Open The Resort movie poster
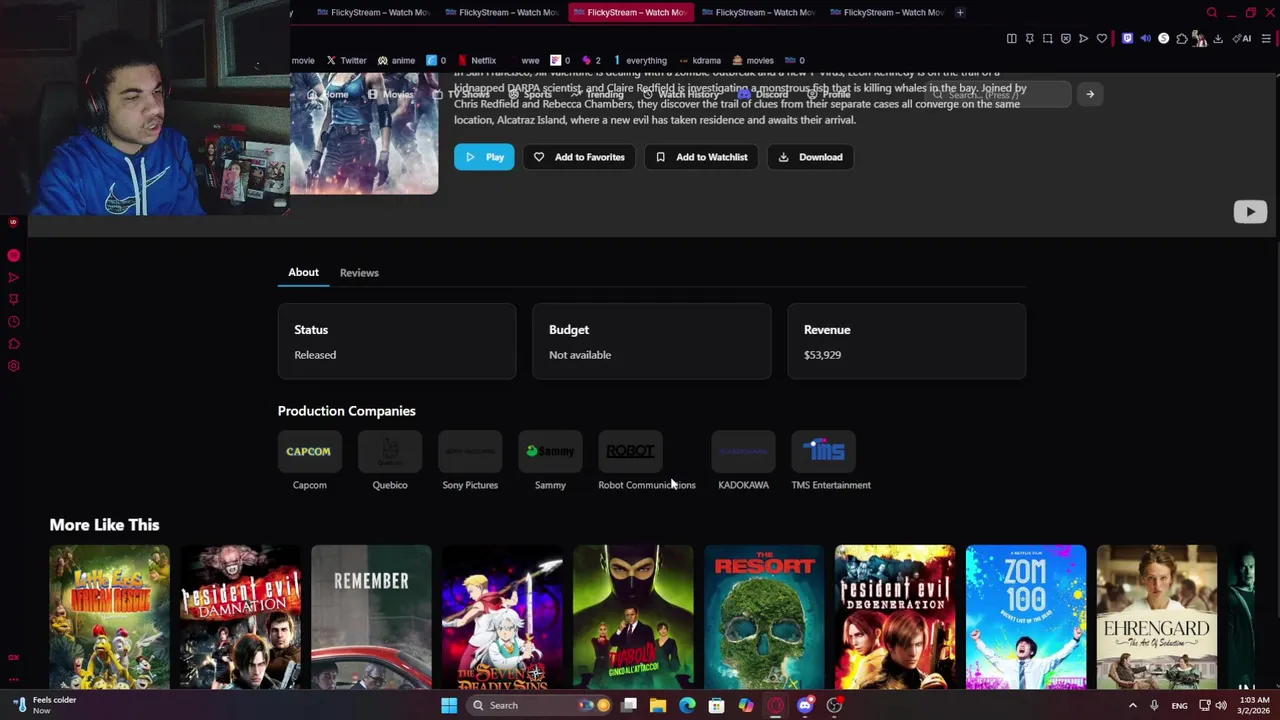Viewport: 1280px width, 720px height. (x=764, y=617)
